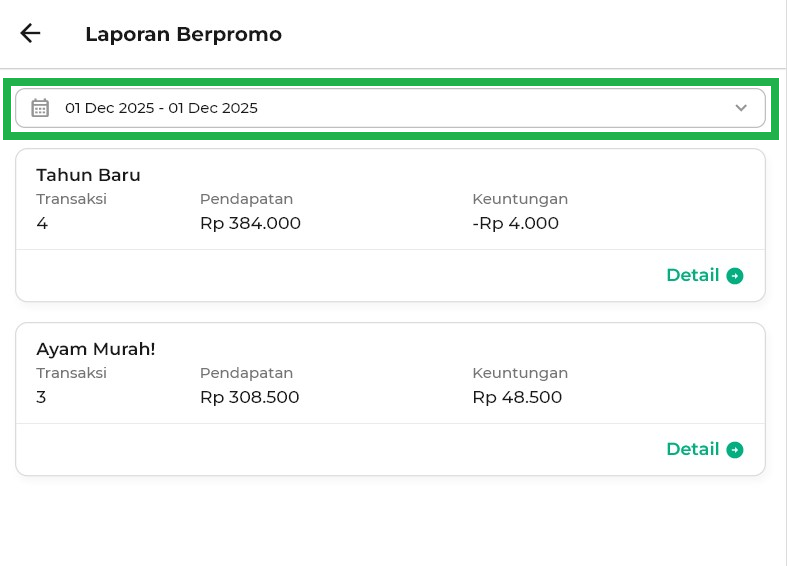
Task: Click arrow icon beside Tahun Baru Detail
Action: click(x=735, y=276)
